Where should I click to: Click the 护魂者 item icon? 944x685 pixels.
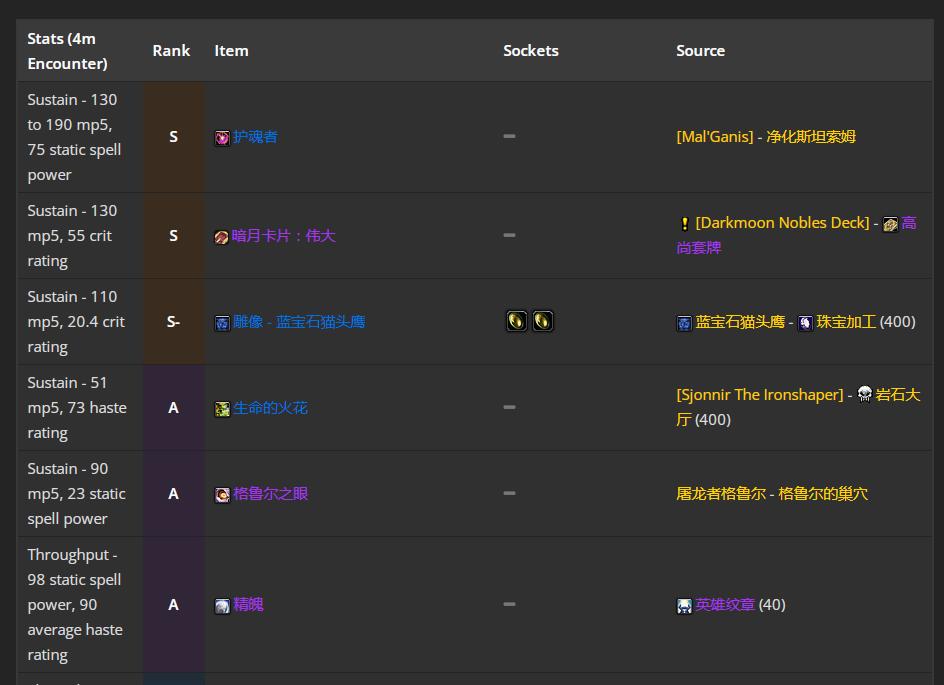pos(222,138)
